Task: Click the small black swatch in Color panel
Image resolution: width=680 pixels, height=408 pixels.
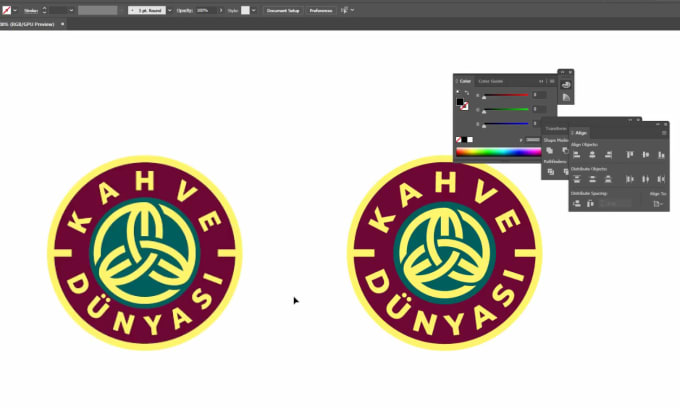Action: (x=464, y=140)
